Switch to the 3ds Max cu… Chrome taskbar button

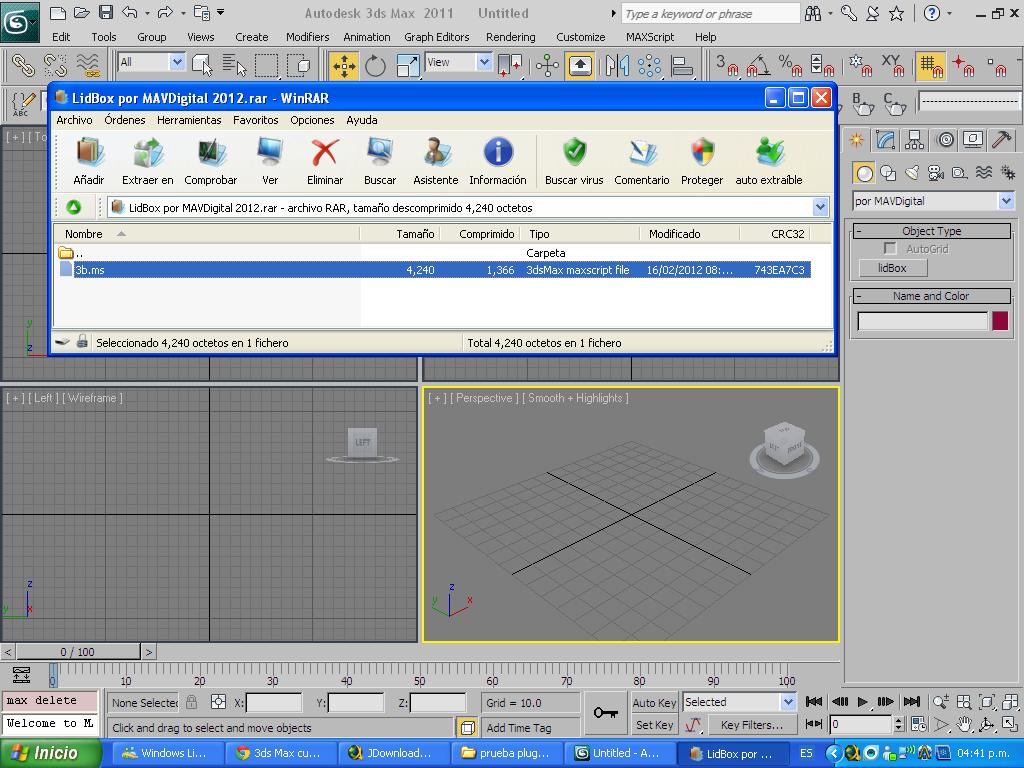(x=281, y=753)
